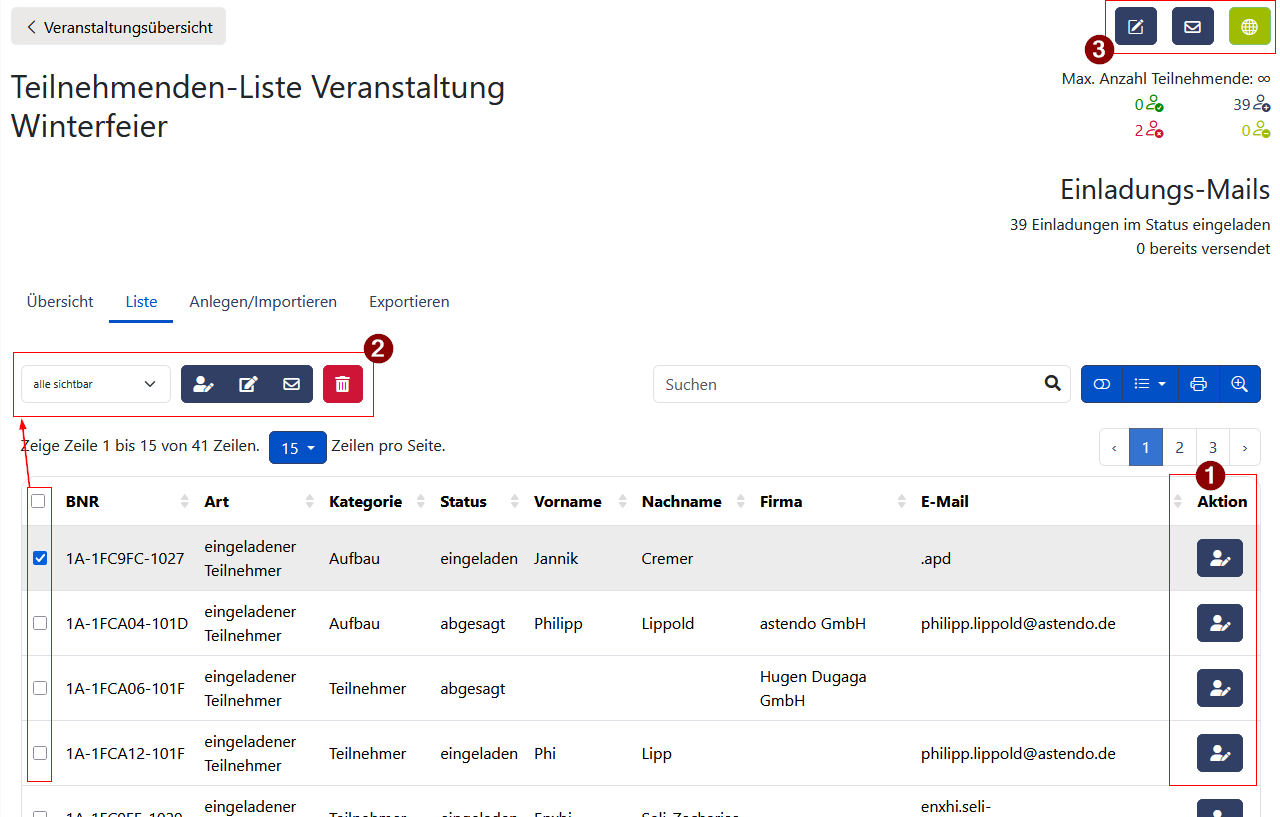Open the rows per page dropdown showing 15

coord(297,448)
